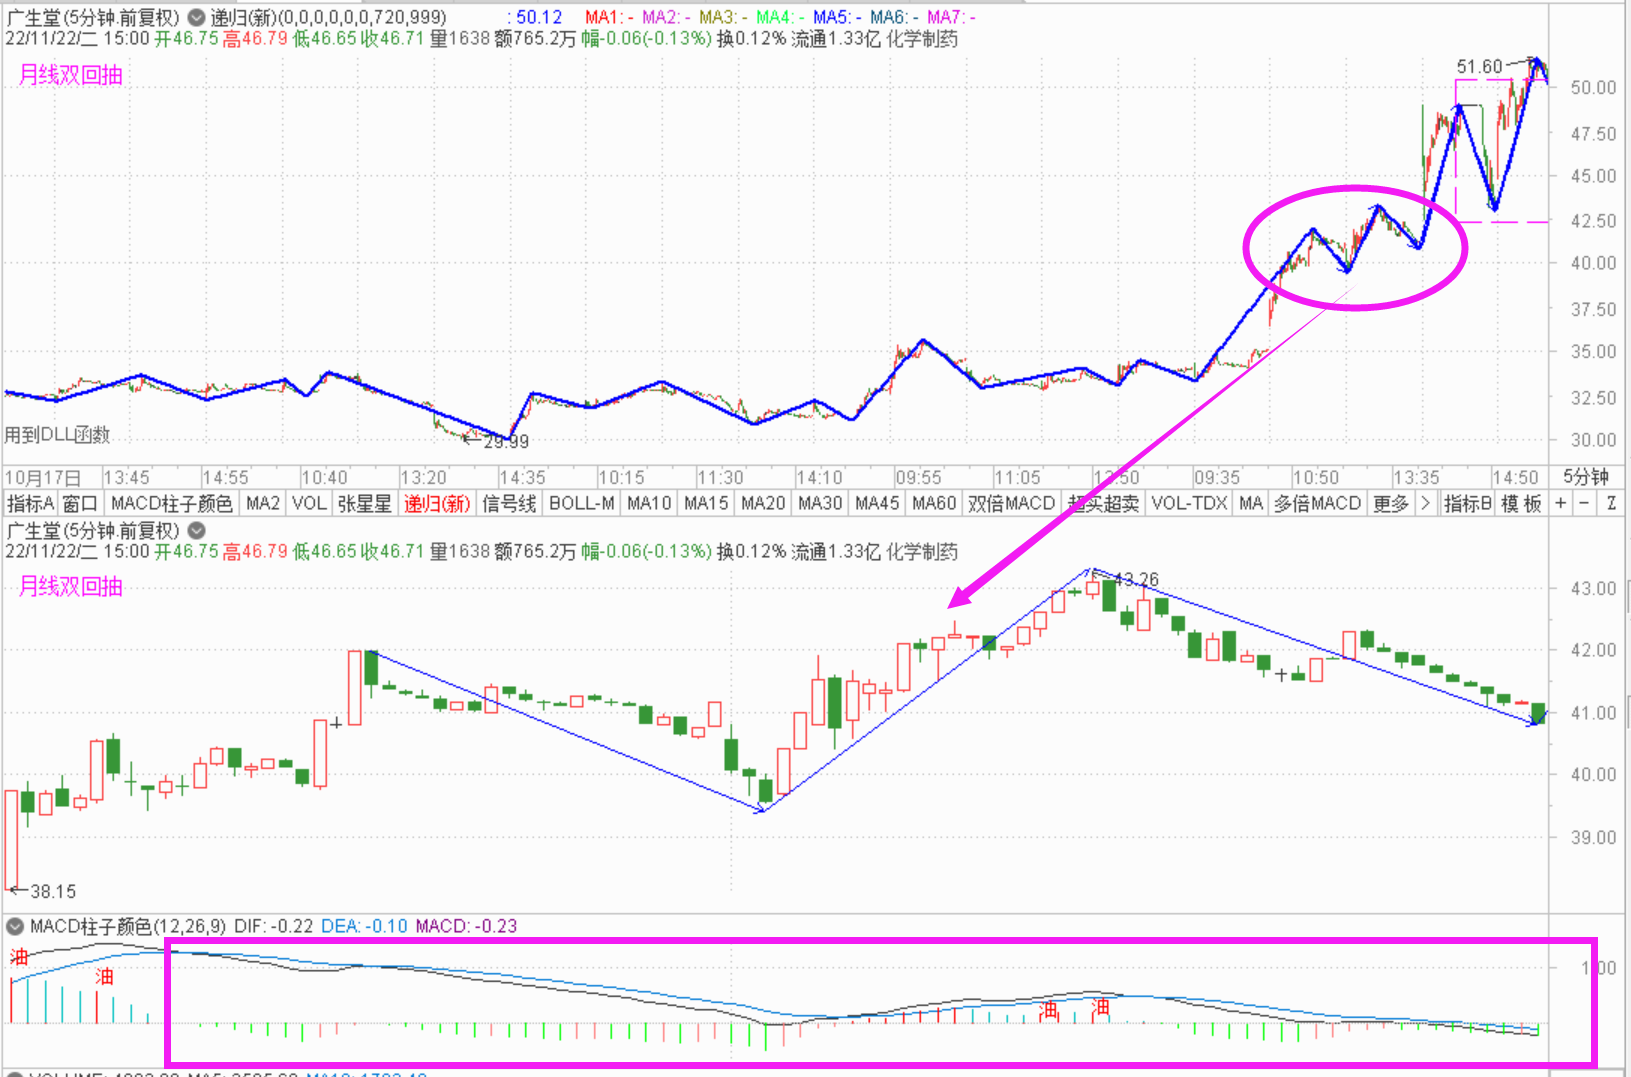Collapse the MACD柱子颜色 indicator panel toggle
Viewport: 1631px width, 1077px height.
[15, 926]
